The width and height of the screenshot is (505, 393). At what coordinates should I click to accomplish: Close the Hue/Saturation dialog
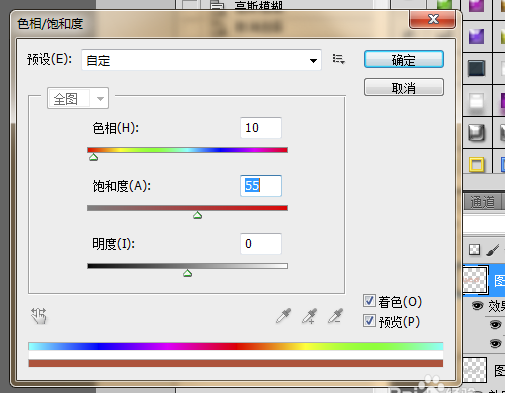click(433, 19)
